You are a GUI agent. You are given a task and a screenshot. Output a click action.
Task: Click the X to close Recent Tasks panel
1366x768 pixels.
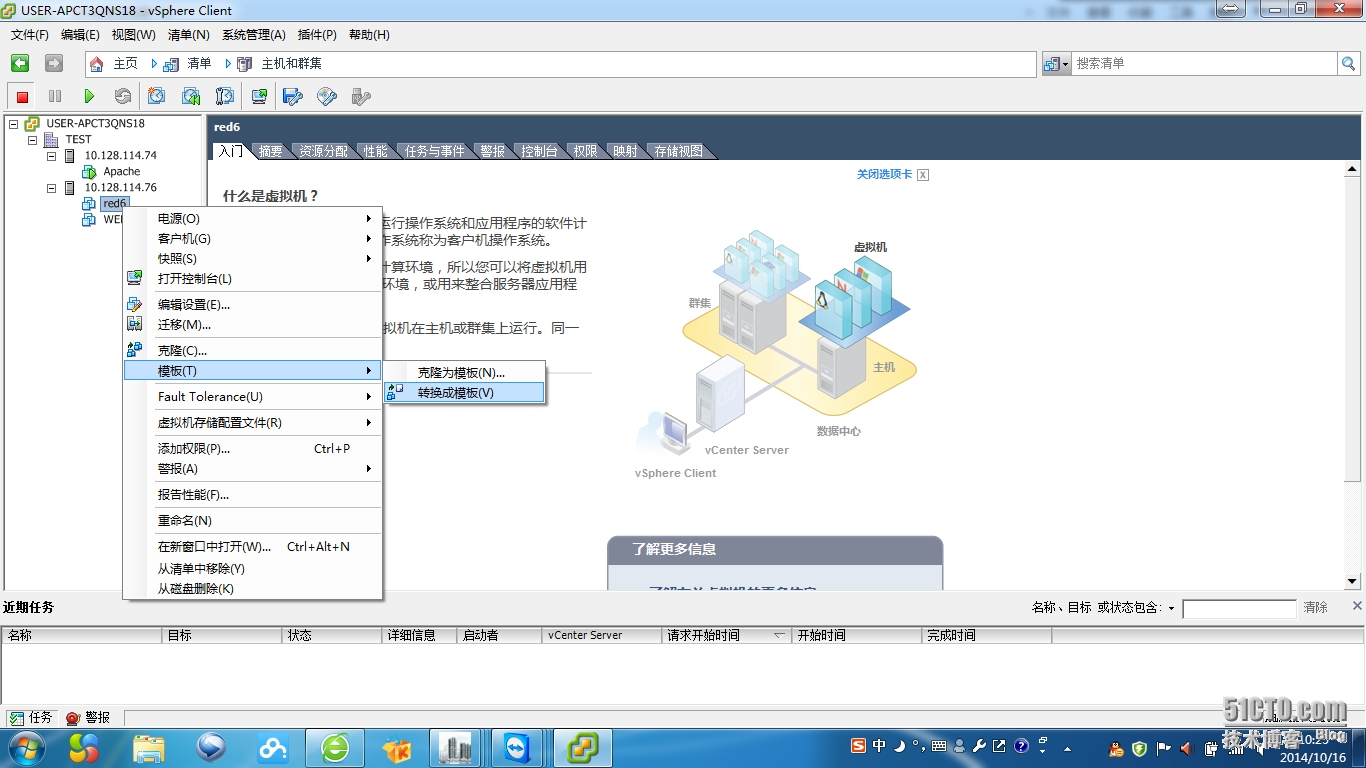click(1357, 605)
